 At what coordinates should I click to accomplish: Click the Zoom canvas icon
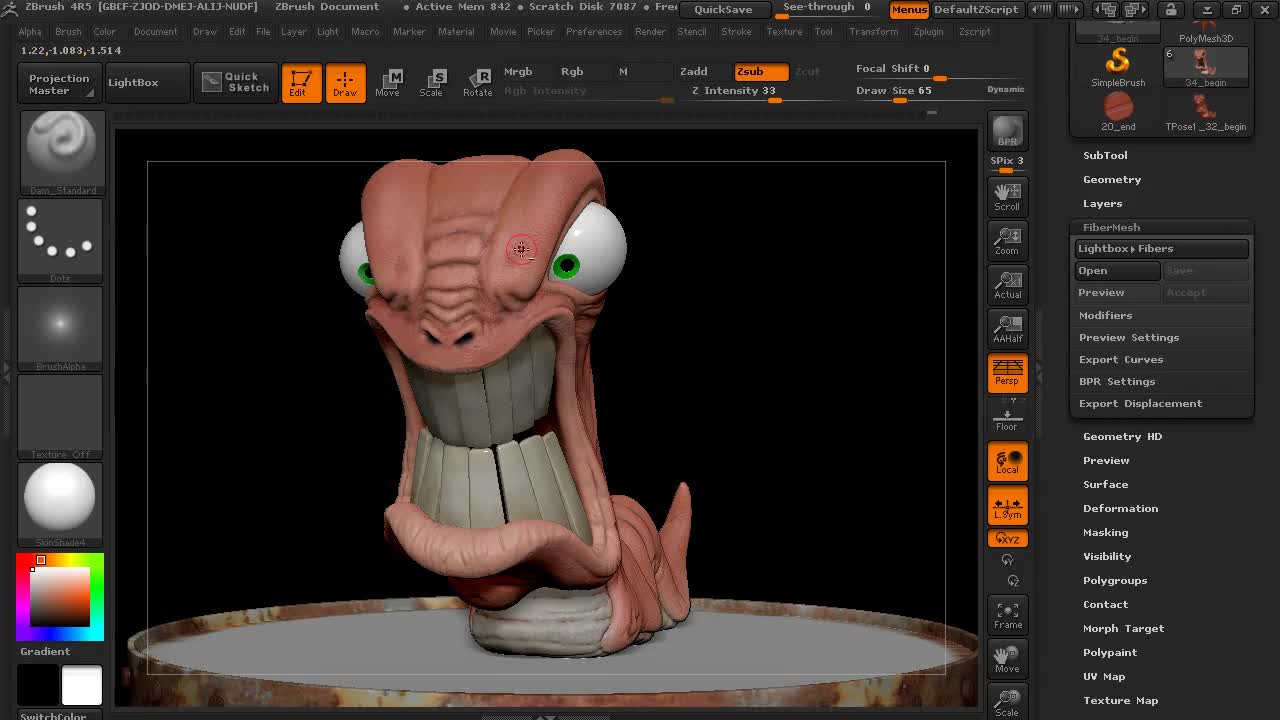click(1007, 240)
